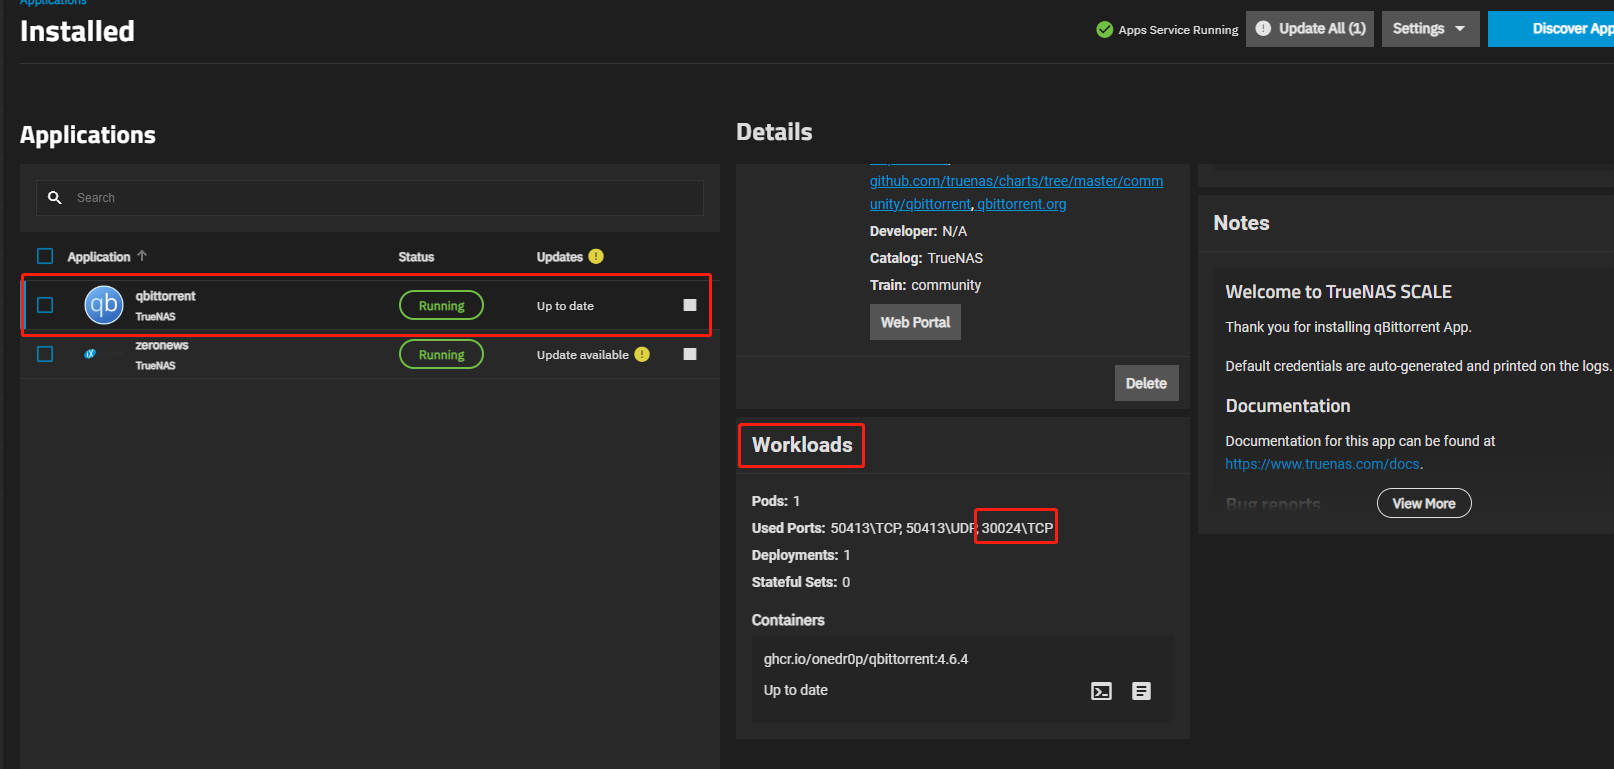View qBittorrent container logs icon

tap(1141, 691)
